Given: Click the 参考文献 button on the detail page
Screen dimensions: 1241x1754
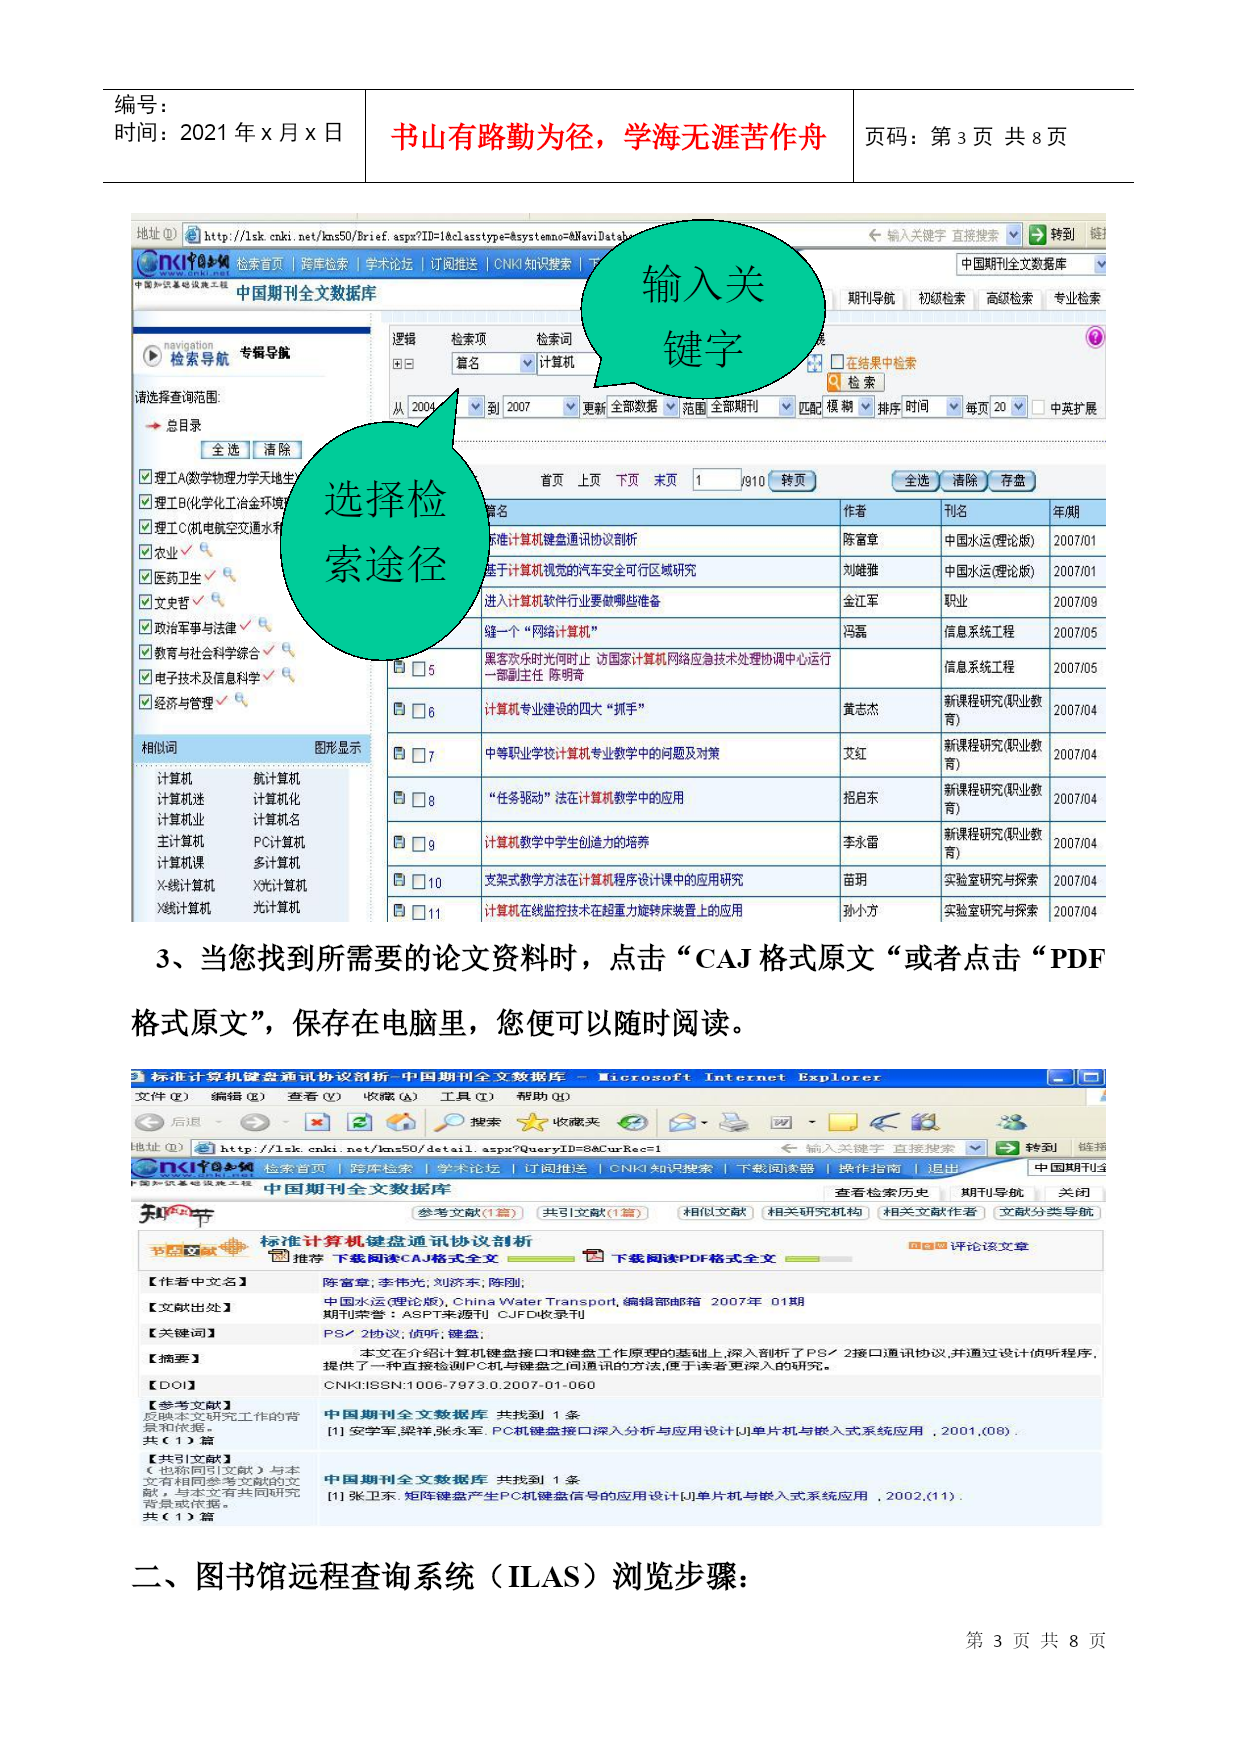Looking at the screenshot, I should point(469,1212).
